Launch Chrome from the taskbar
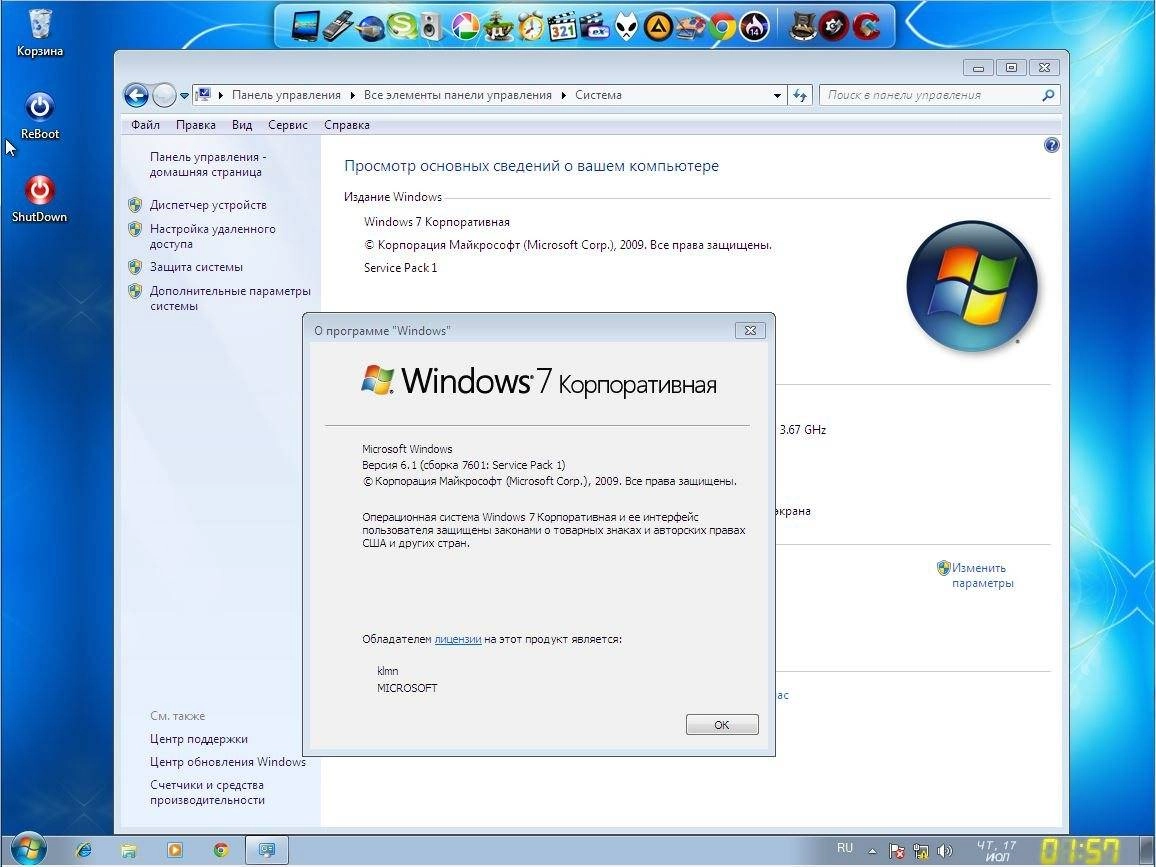 click(x=220, y=850)
